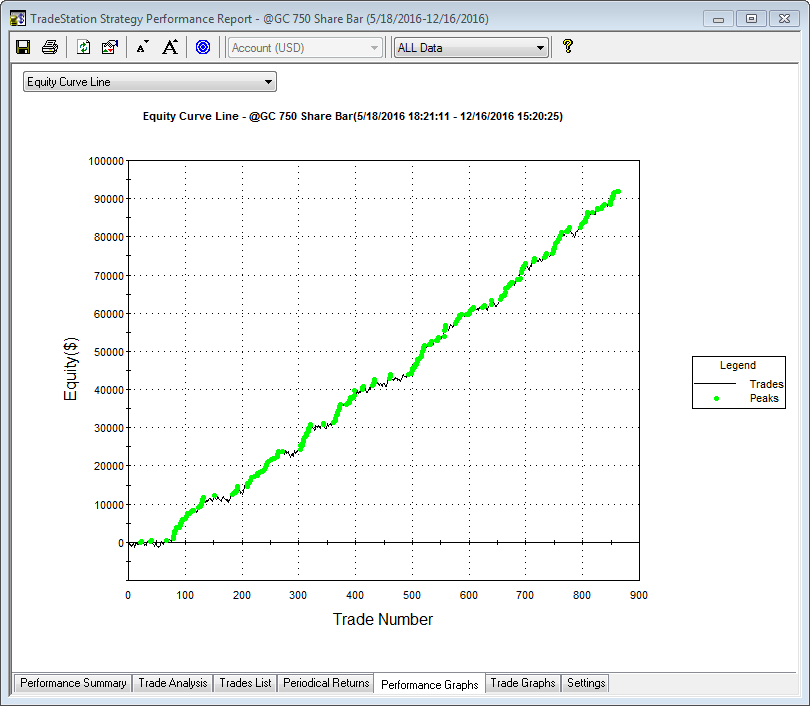The image size is (810, 706).
Task: Click the green Peaks legend marker
Action: 716,398
